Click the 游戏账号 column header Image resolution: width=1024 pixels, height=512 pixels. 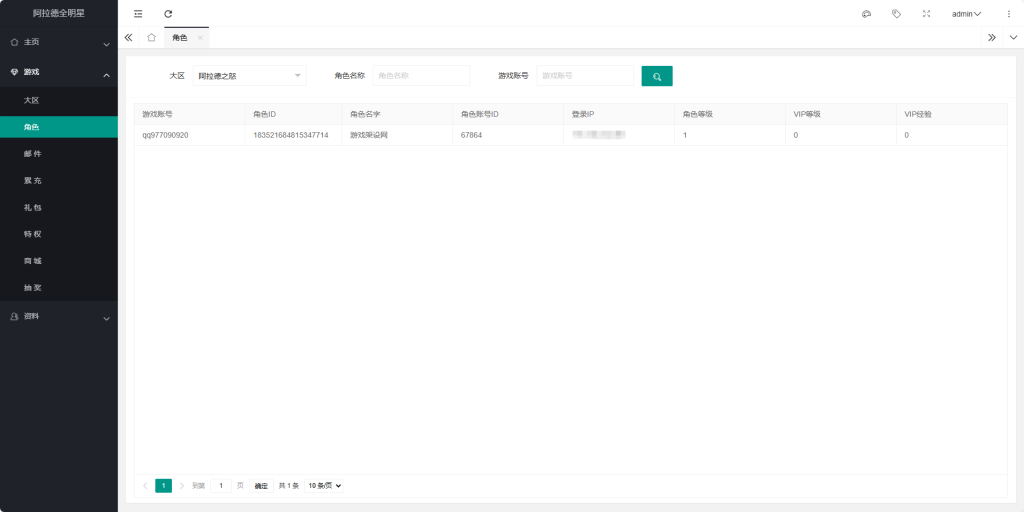pyautogui.click(x=189, y=114)
